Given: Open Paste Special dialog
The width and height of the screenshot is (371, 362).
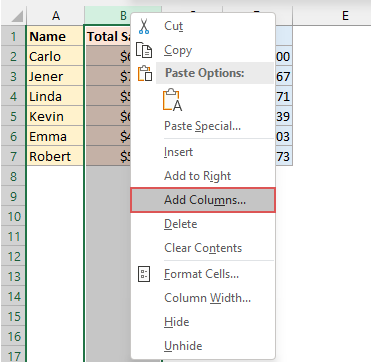Looking at the screenshot, I should point(203,126).
